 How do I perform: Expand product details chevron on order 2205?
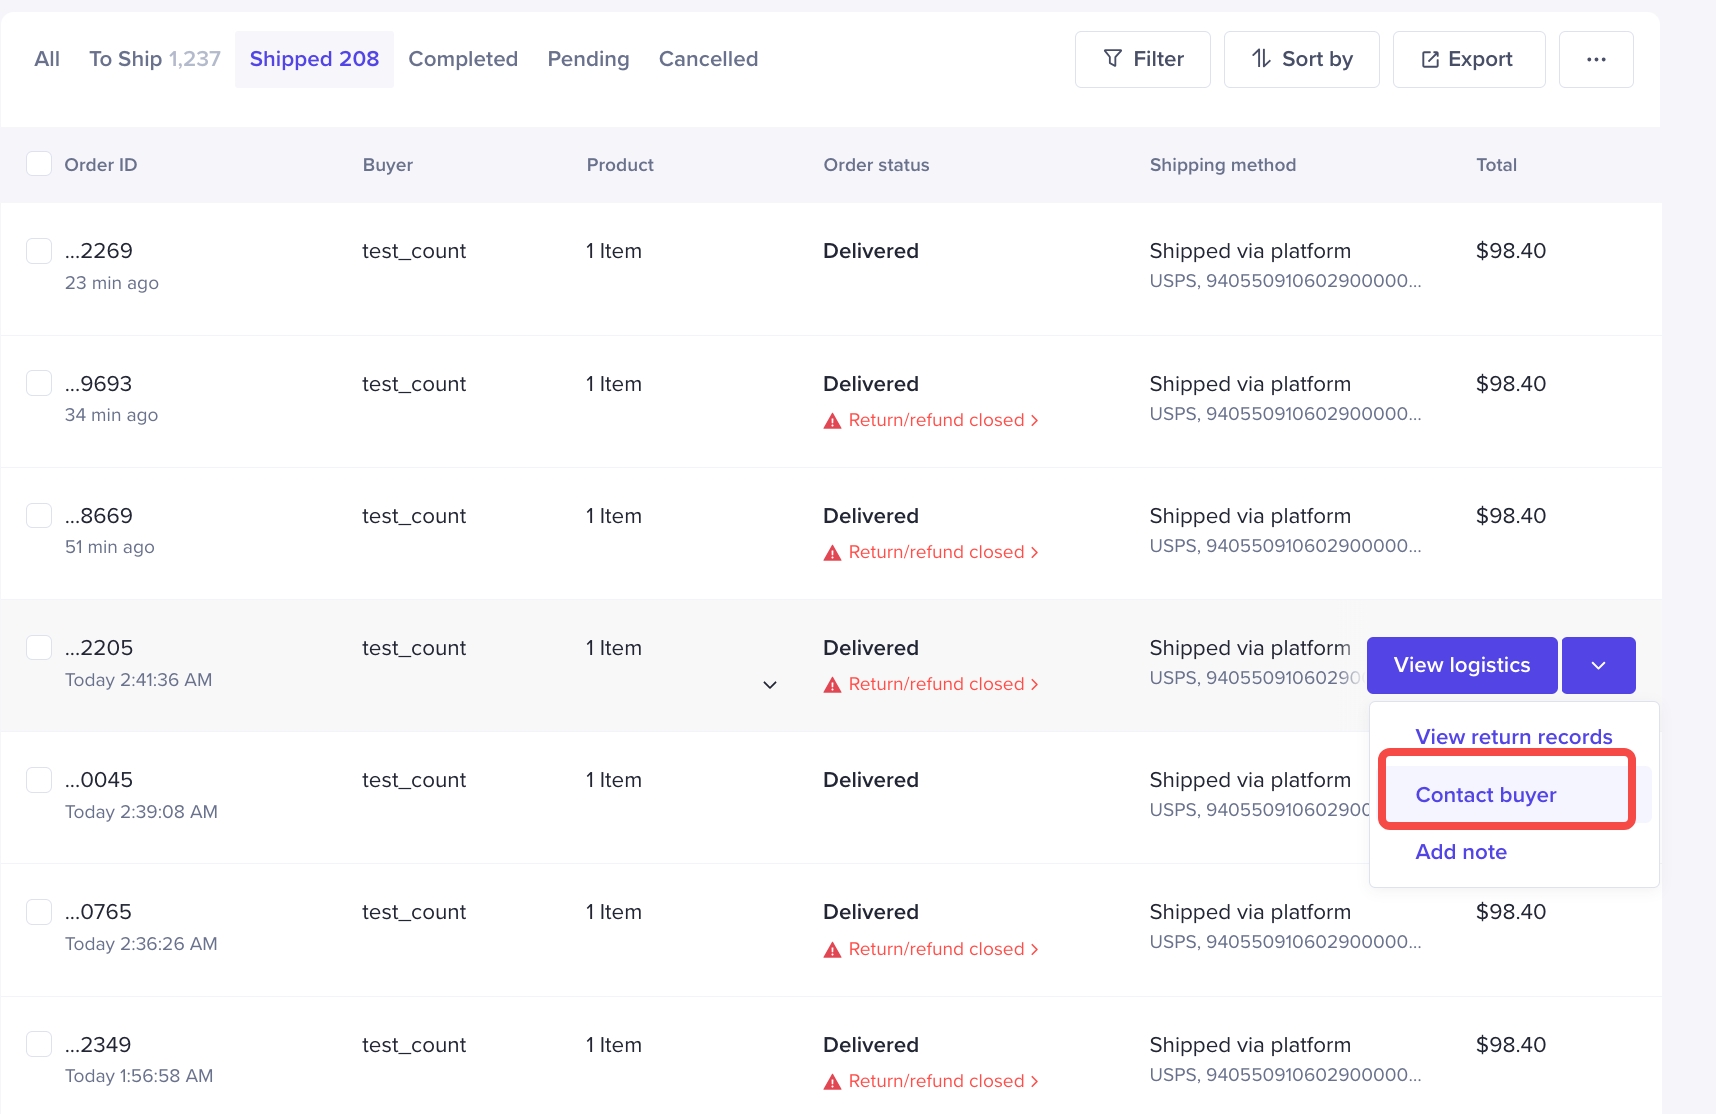(x=770, y=685)
